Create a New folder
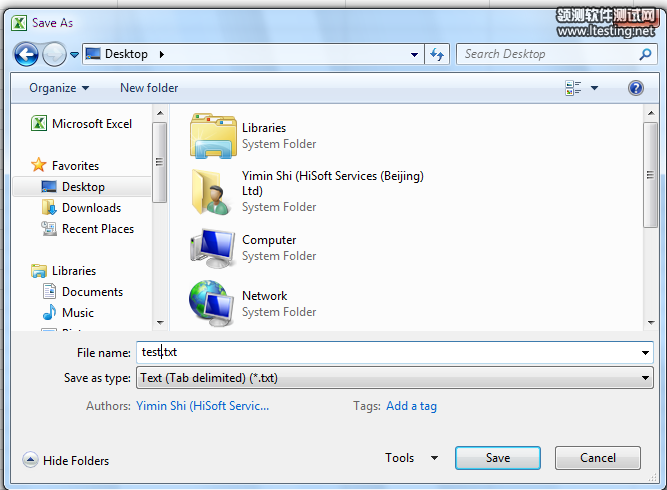The image size is (667, 490). [x=149, y=88]
